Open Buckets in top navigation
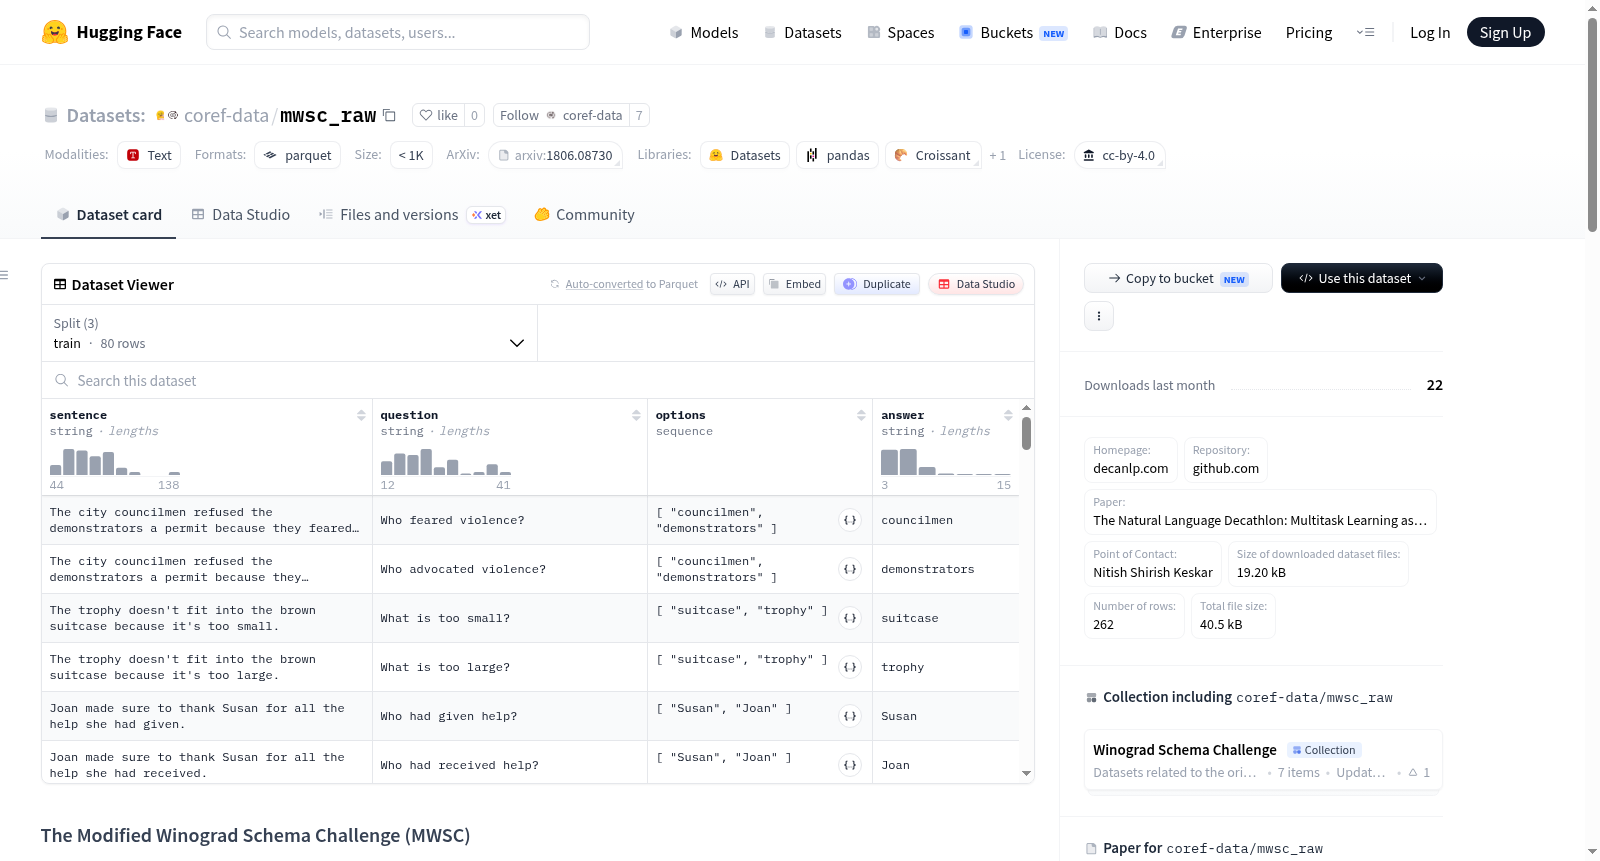This screenshot has height=861, width=1600. pos(1012,32)
